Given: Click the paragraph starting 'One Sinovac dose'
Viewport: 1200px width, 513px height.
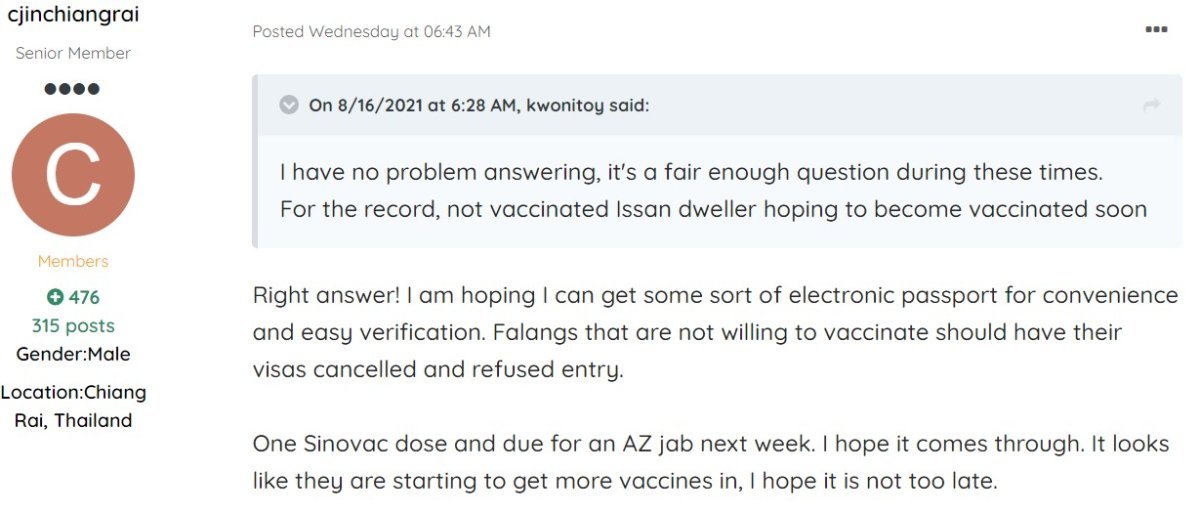Looking at the screenshot, I should tap(710, 443).
